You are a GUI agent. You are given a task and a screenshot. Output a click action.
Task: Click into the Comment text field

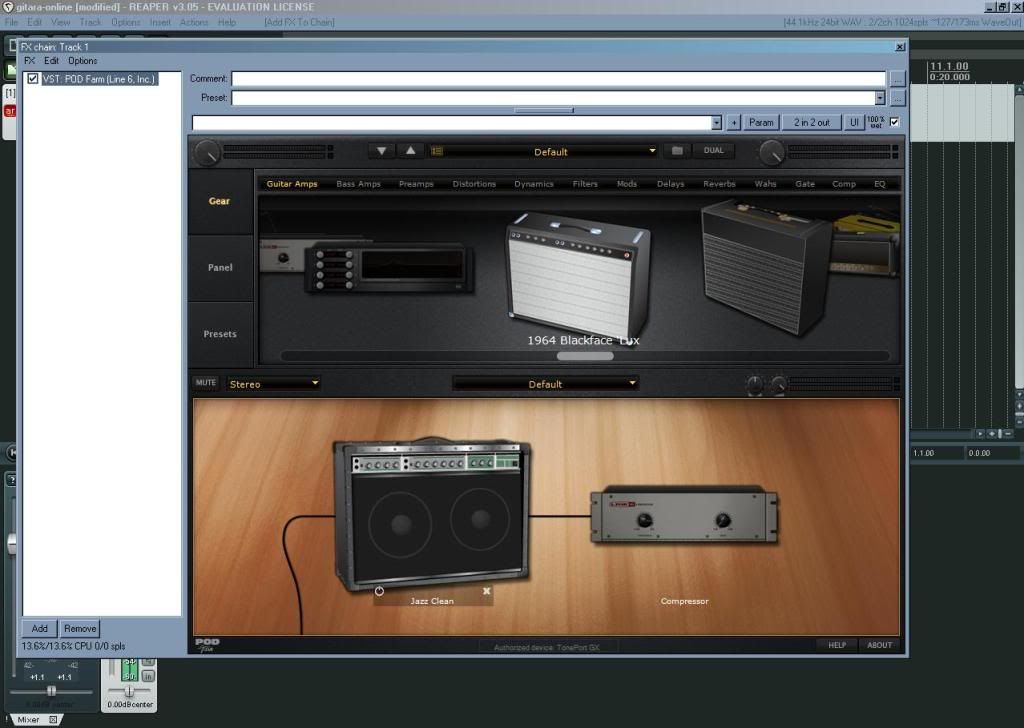(x=558, y=79)
